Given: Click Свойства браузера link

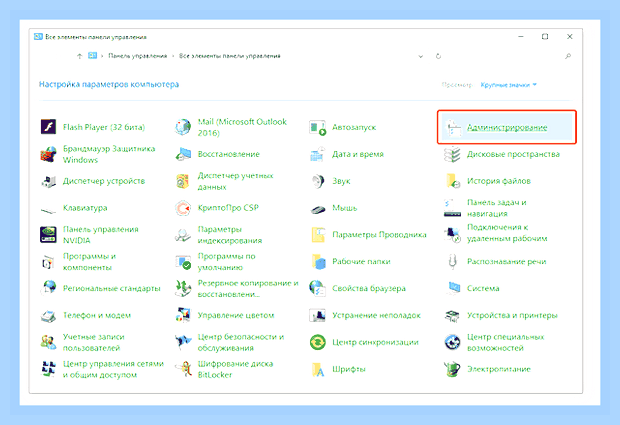Looking at the screenshot, I should pos(369,289).
